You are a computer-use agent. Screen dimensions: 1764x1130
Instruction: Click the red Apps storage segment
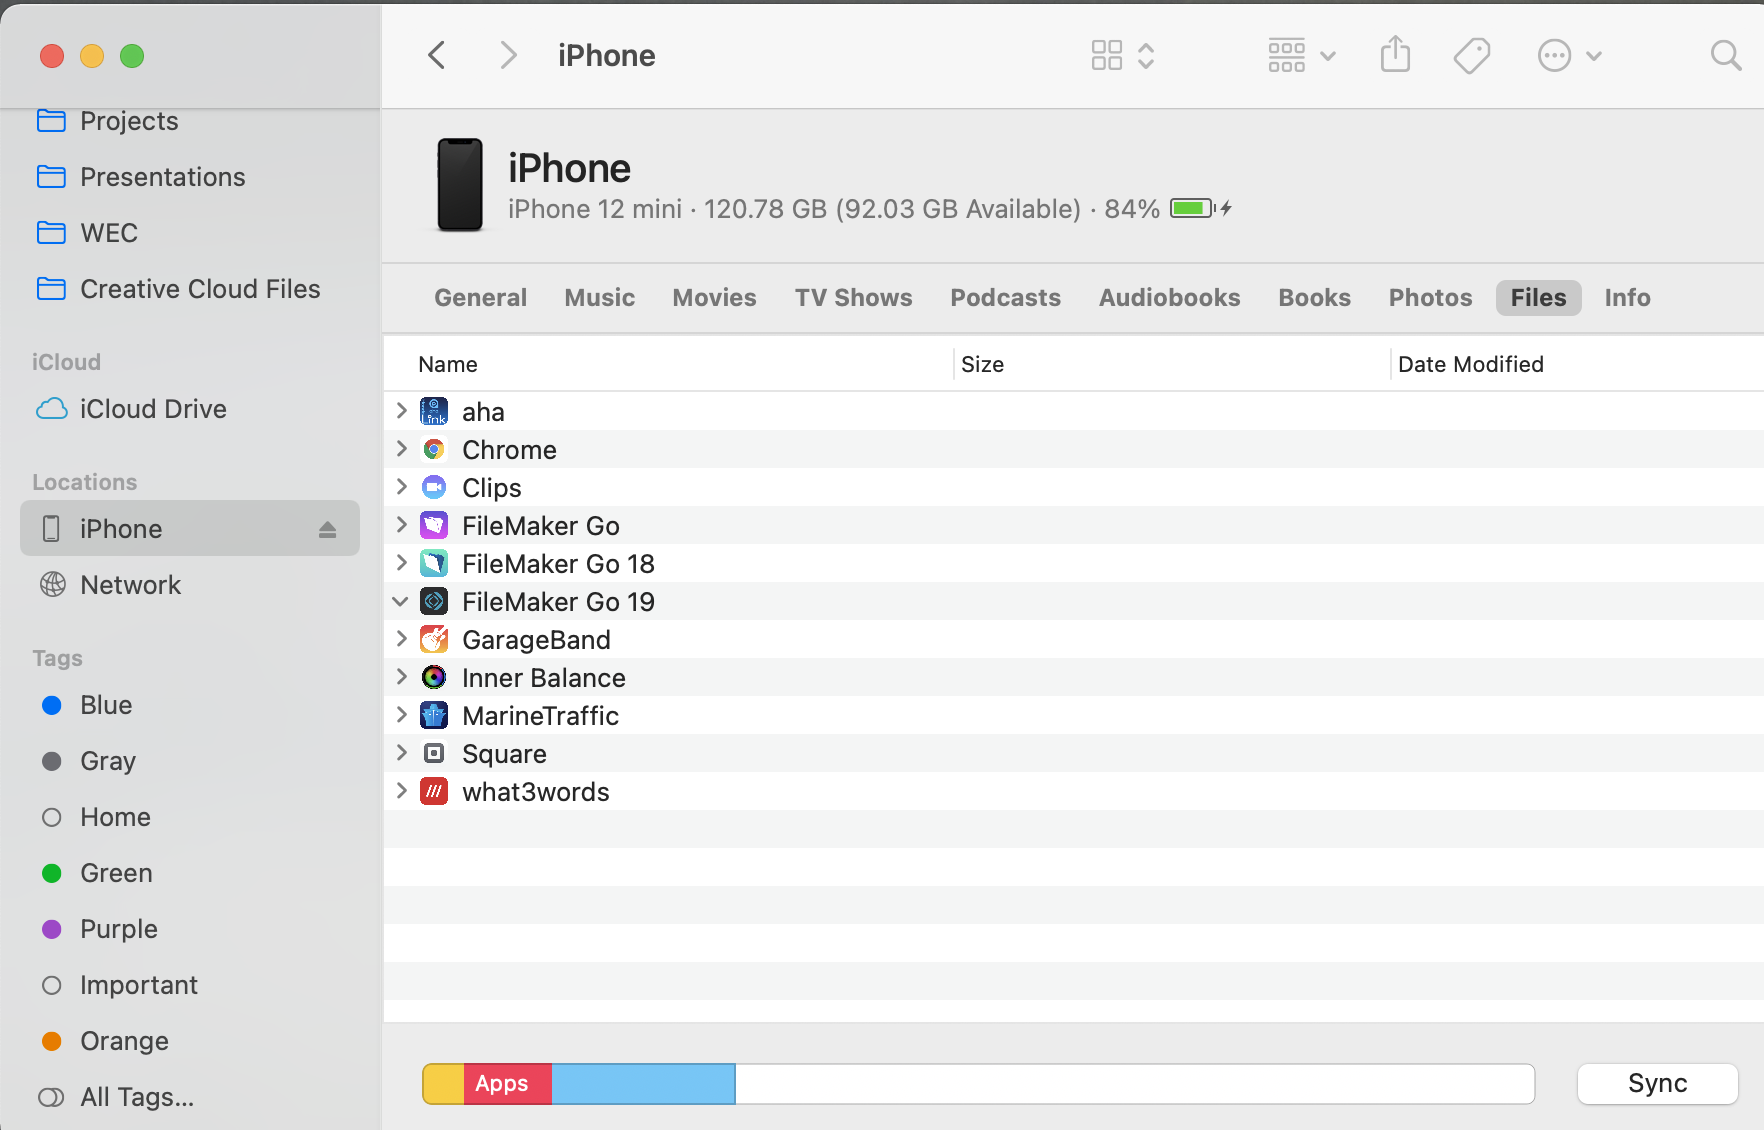pyautogui.click(x=507, y=1084)
